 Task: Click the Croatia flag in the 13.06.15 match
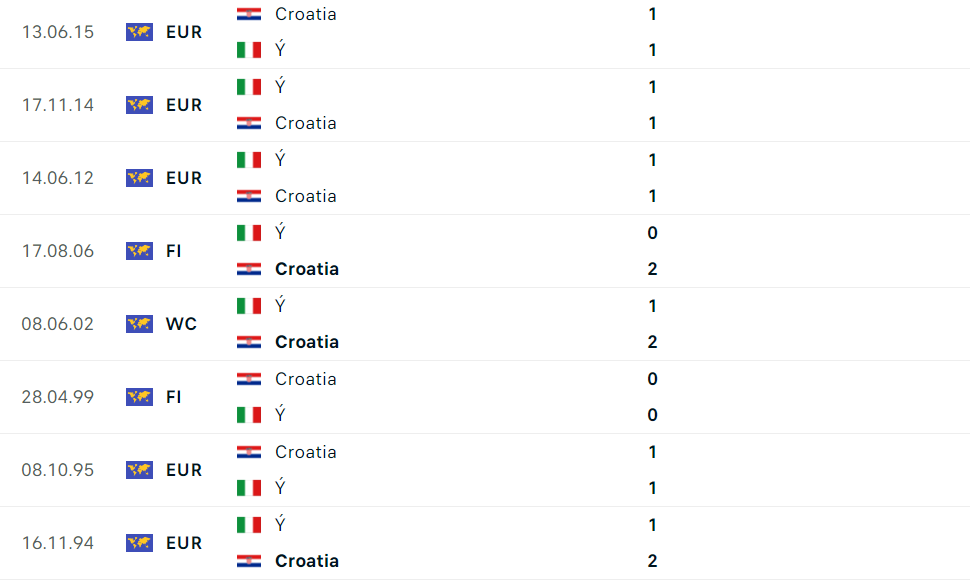click(249, 14)
